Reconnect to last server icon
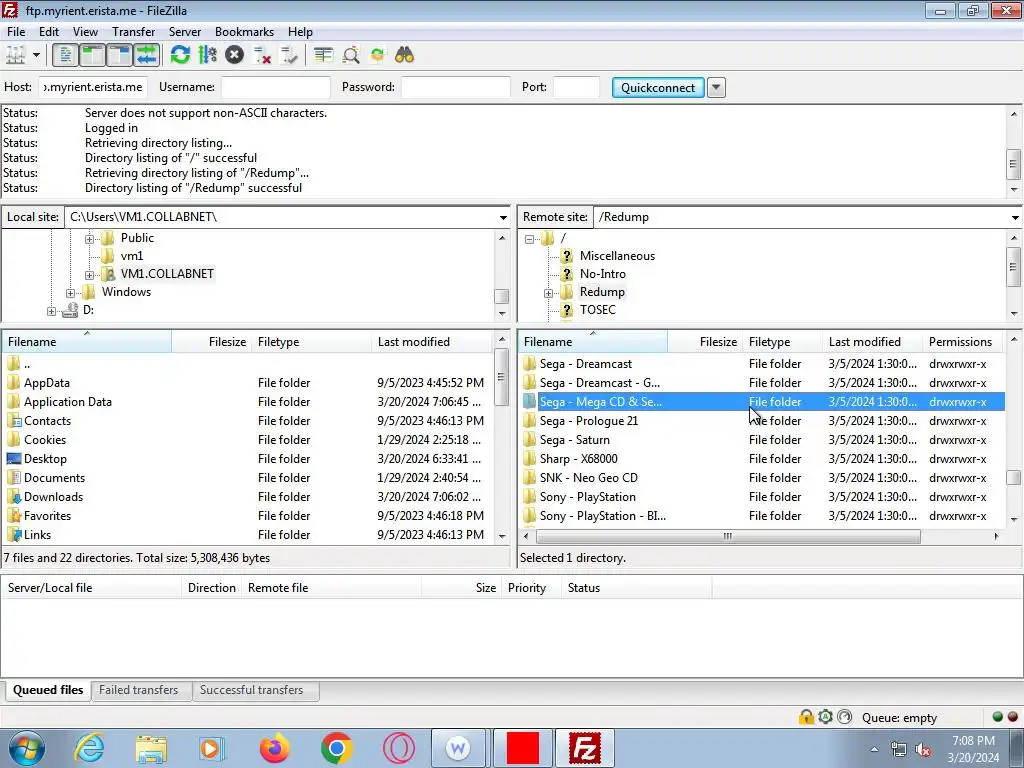The image size is (1024, 768). click(289, 56)
